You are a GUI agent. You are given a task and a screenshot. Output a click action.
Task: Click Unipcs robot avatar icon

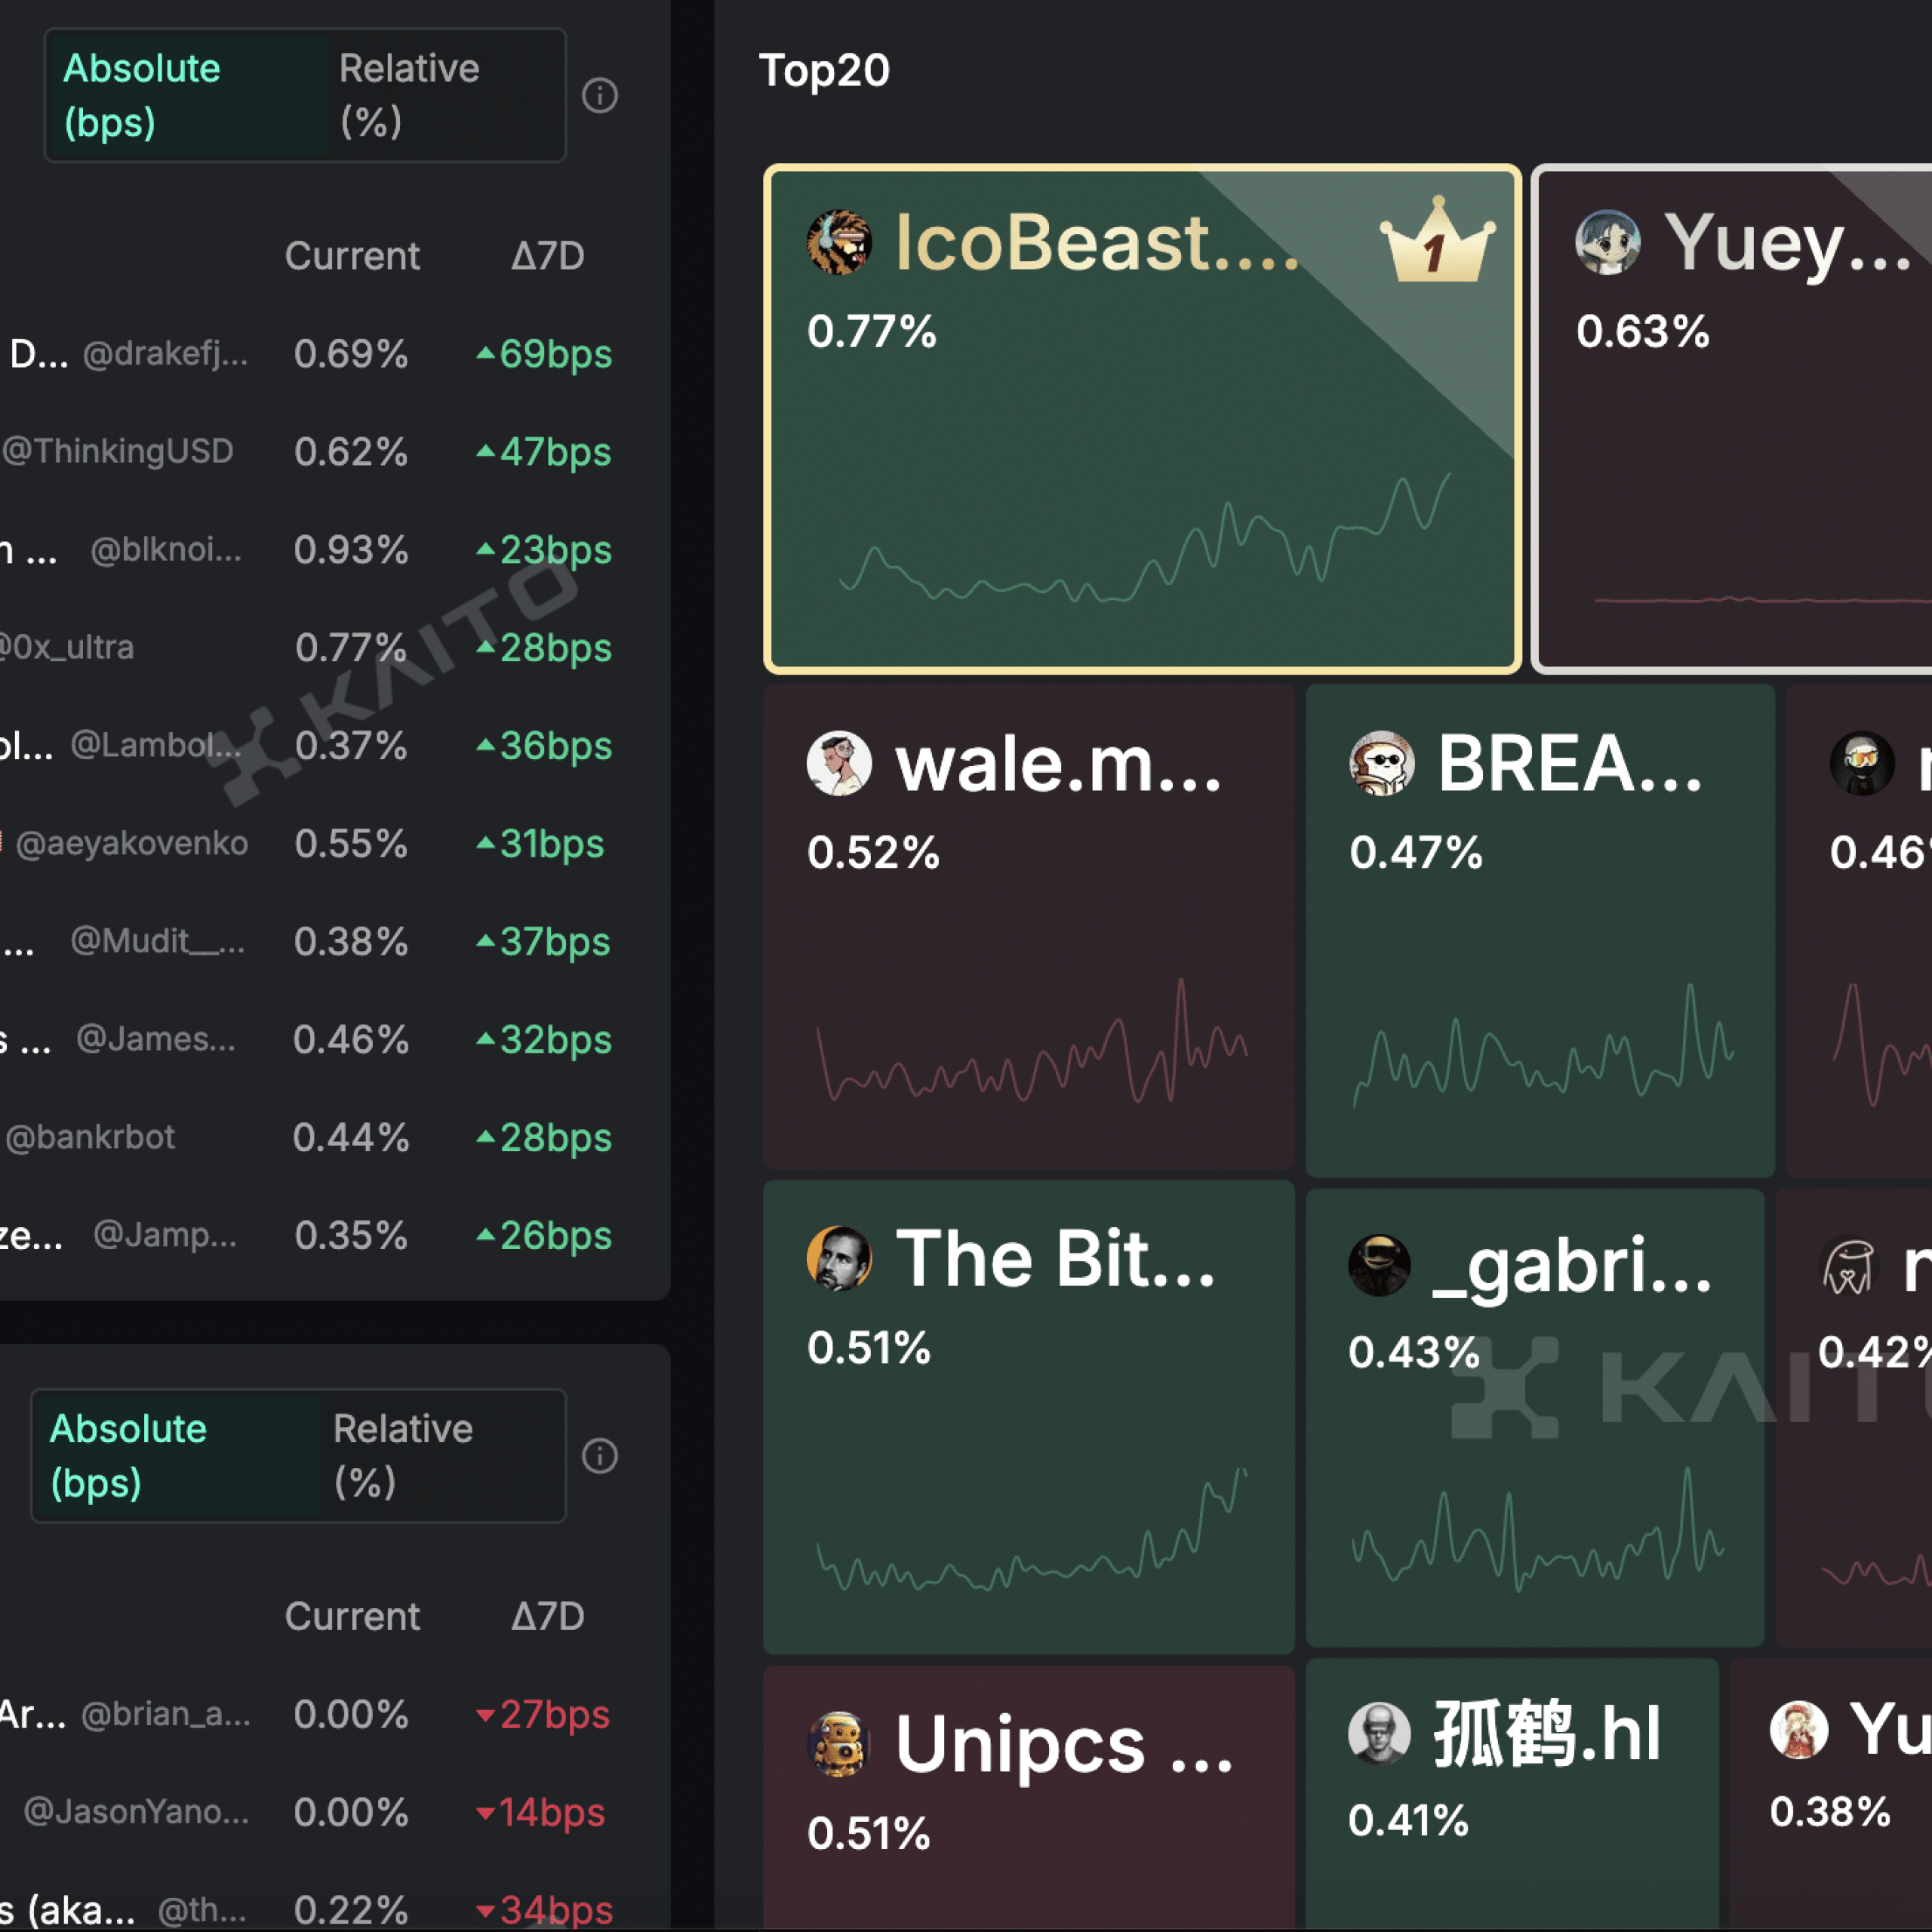tap(839, 1744)
